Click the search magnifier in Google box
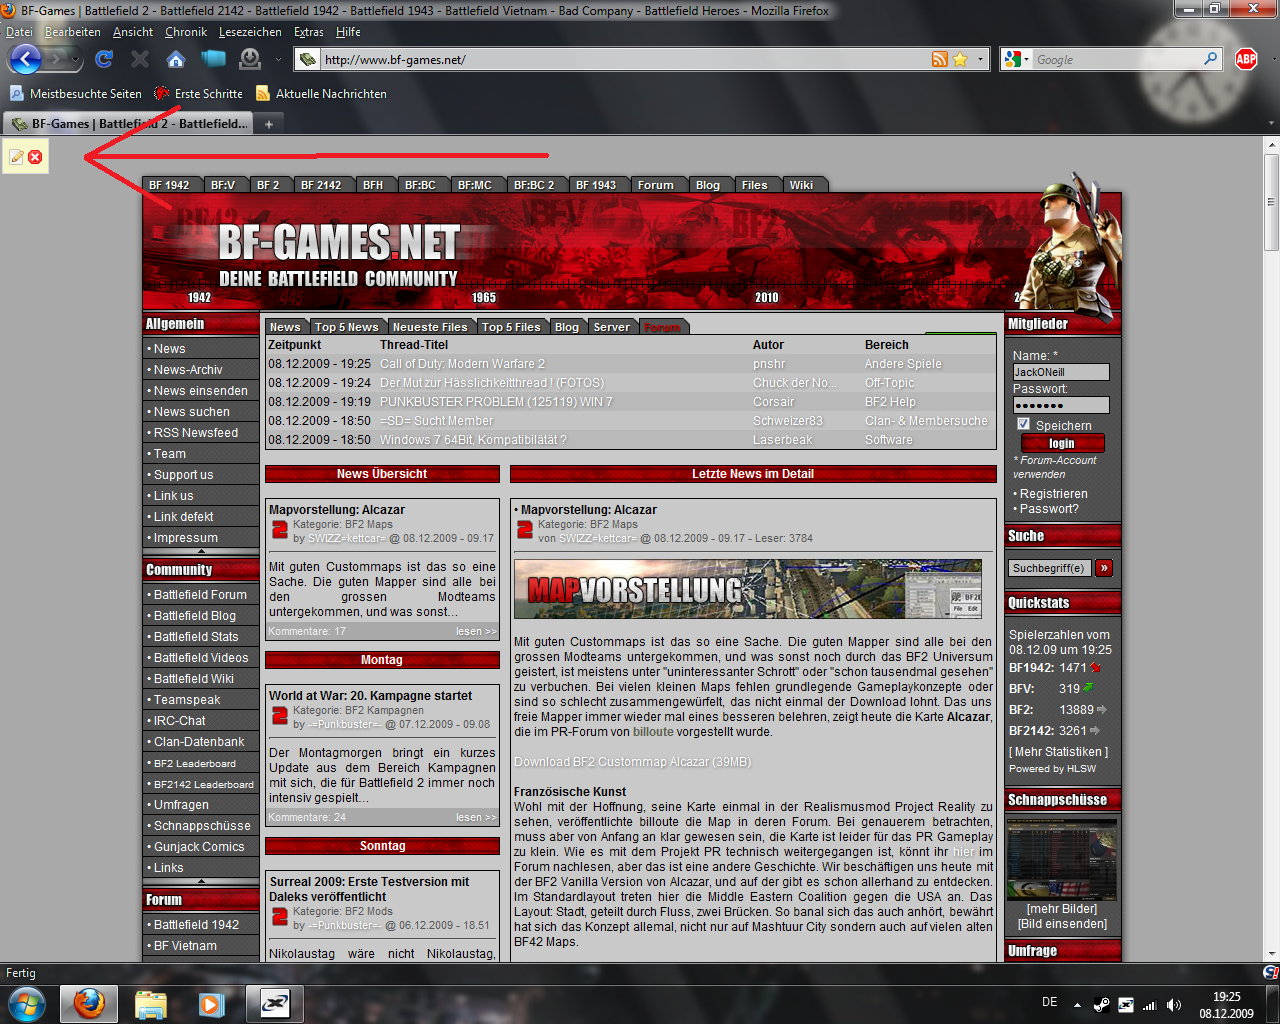 click(x=1210, y=59)
